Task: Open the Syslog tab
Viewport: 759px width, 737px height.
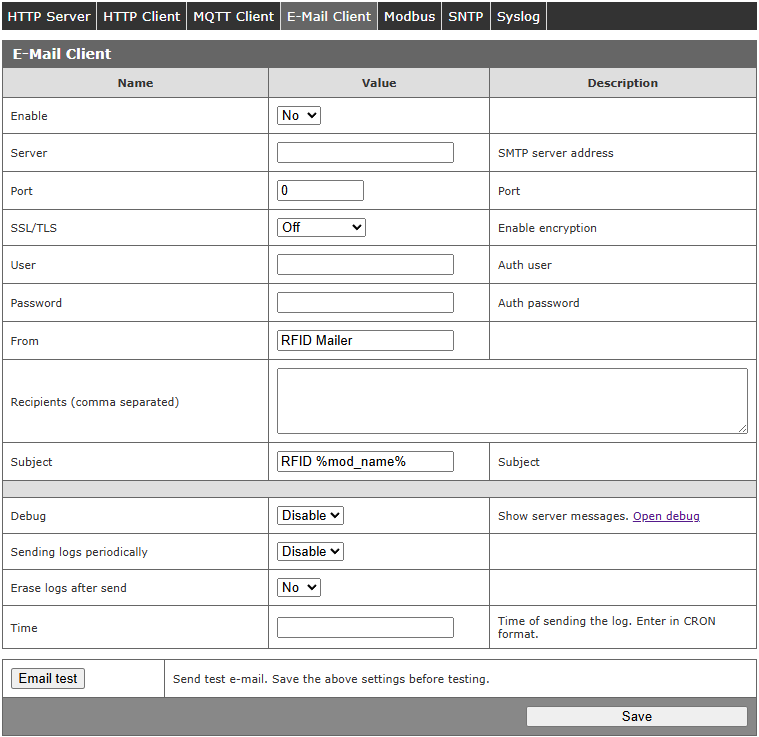Action: 518,16
